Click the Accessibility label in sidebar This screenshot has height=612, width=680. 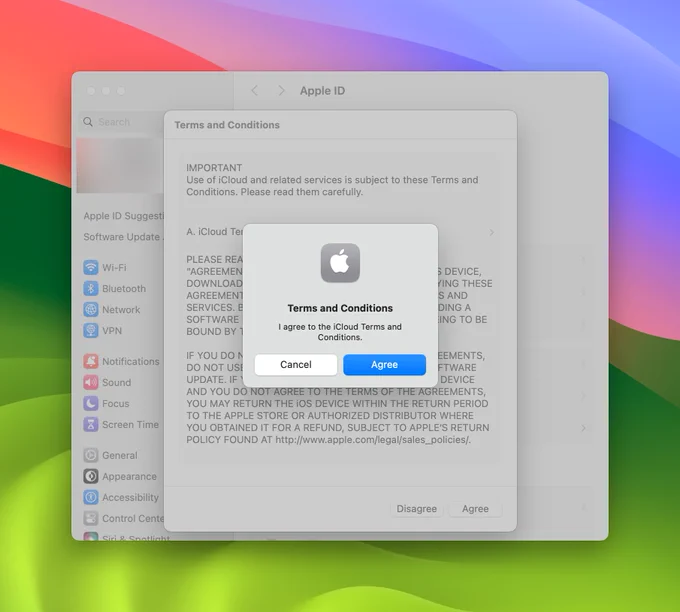click(131, 497)
